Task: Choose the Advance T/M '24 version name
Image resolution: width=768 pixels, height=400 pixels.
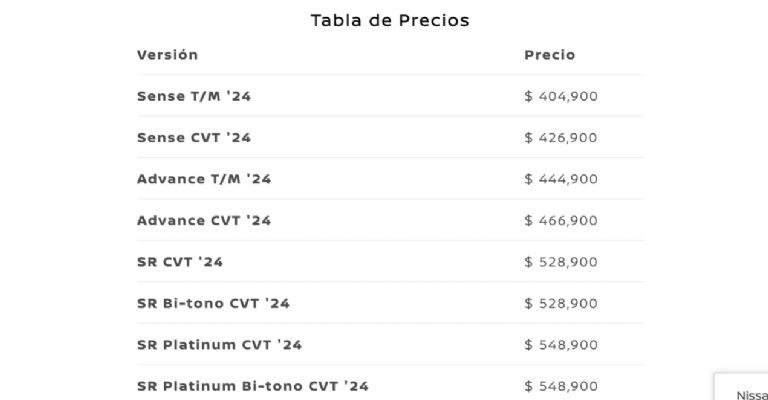Action: point(204,179)
